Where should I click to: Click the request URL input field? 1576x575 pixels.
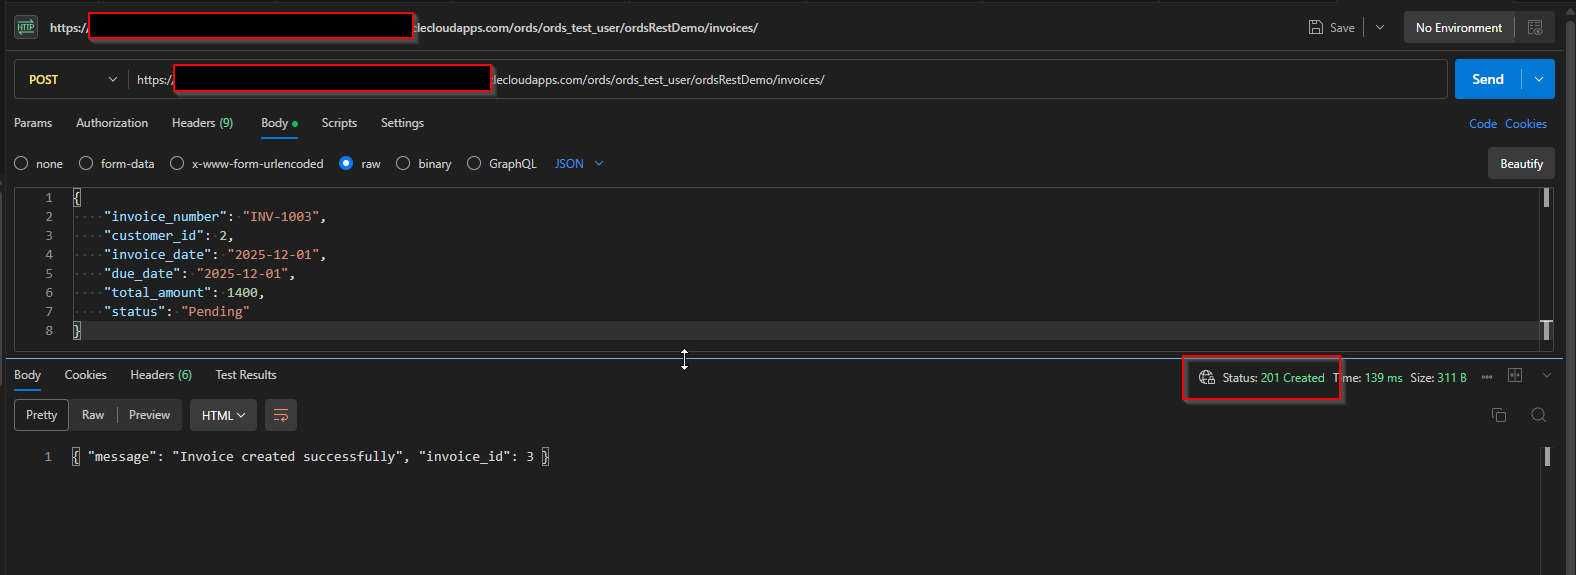[x=788, y=79]
